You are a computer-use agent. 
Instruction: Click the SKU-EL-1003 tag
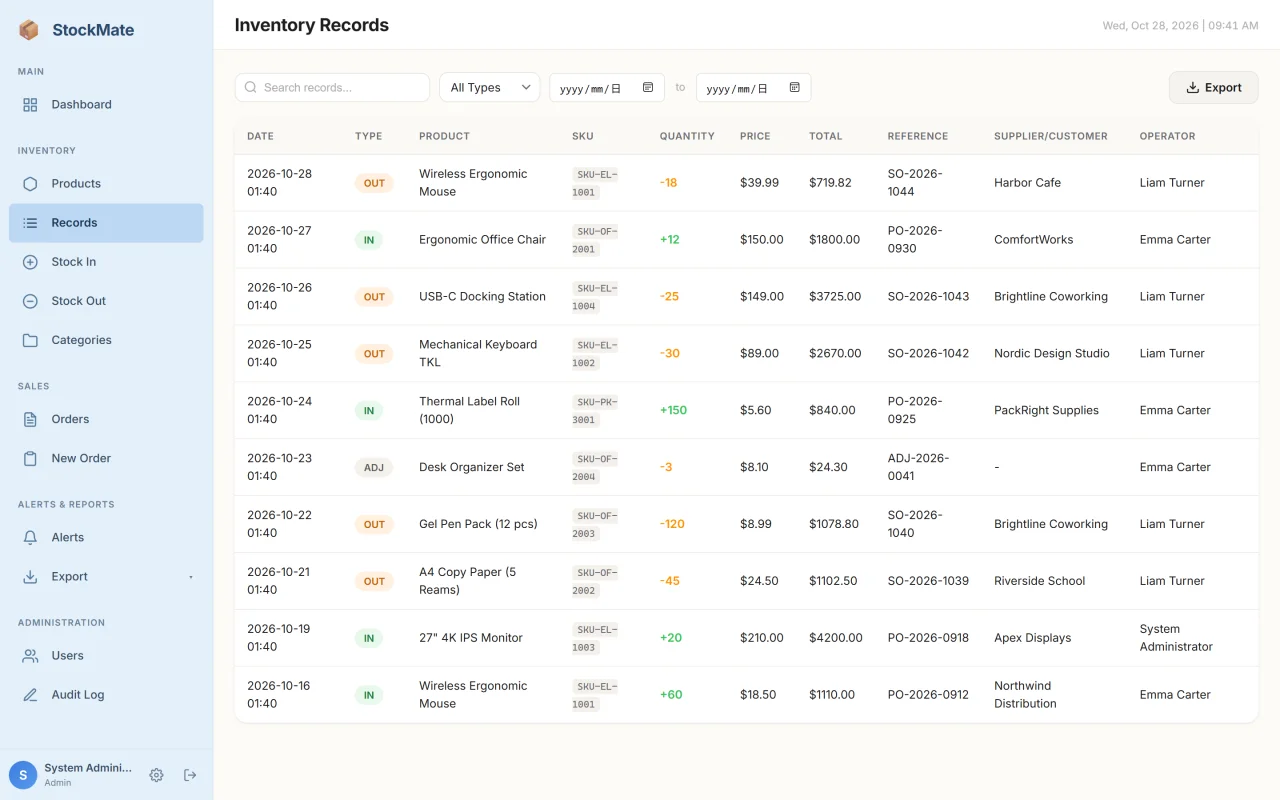click(595, 639)
